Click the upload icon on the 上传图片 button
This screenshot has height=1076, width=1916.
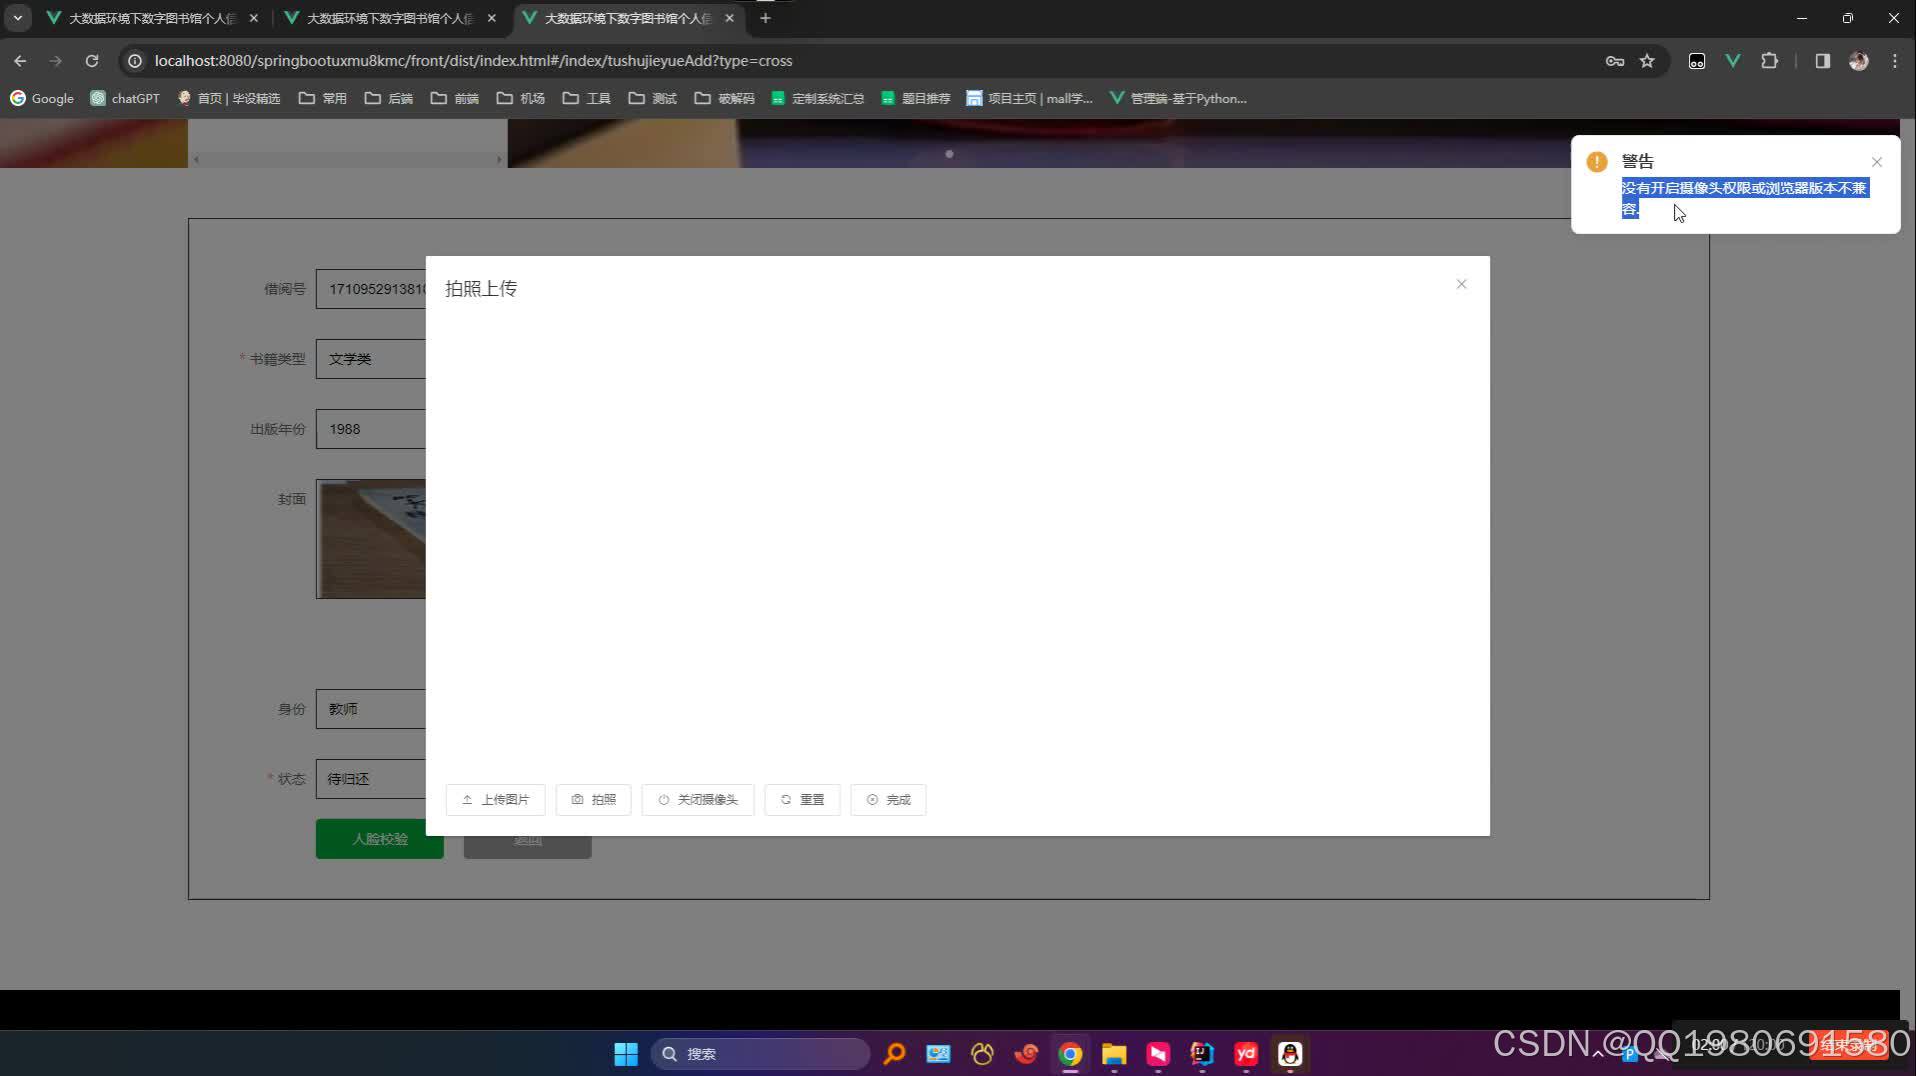click(468, 799)
